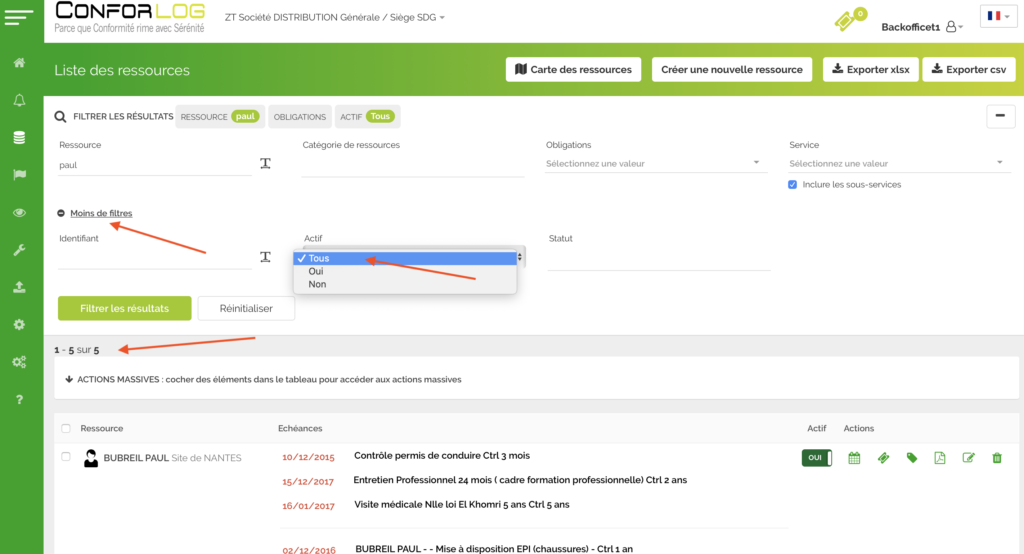Click the tag icon in Actions column

[x=912, y=458]
